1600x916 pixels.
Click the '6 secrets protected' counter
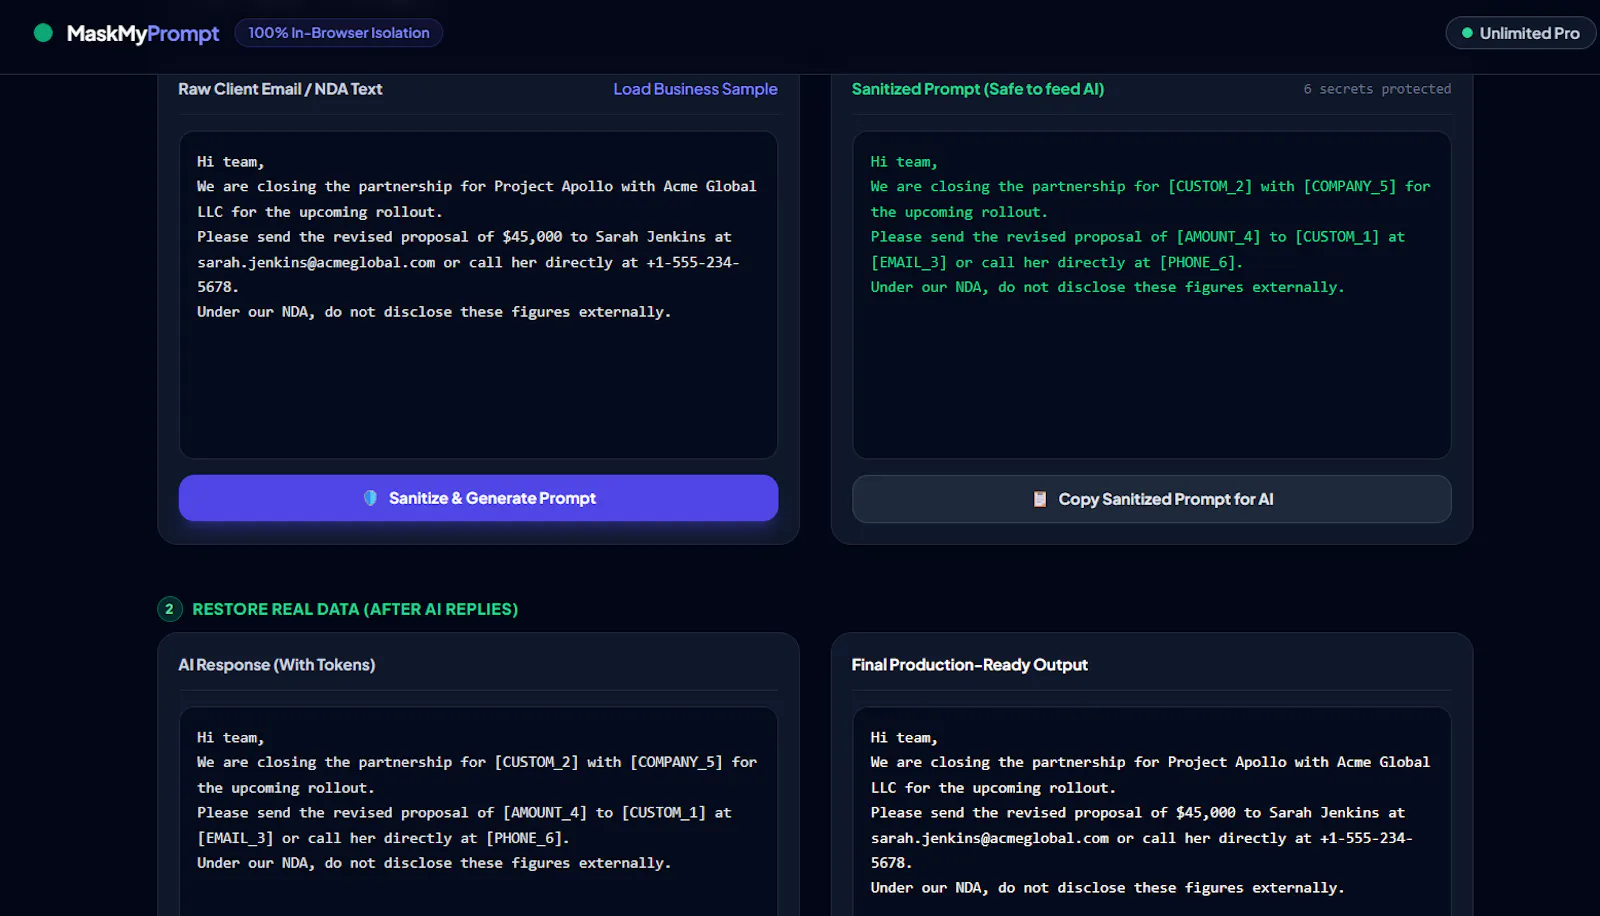click(1377, 89)
